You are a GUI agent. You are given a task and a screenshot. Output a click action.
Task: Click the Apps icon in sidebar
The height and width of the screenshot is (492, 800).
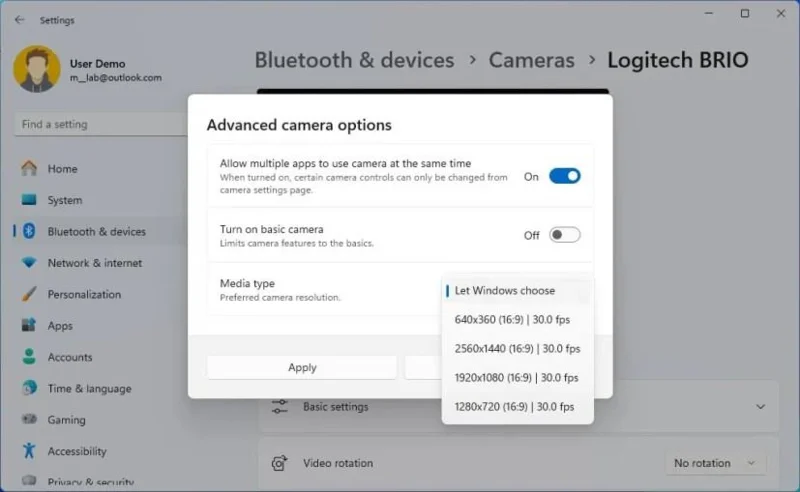coord(29,325)
